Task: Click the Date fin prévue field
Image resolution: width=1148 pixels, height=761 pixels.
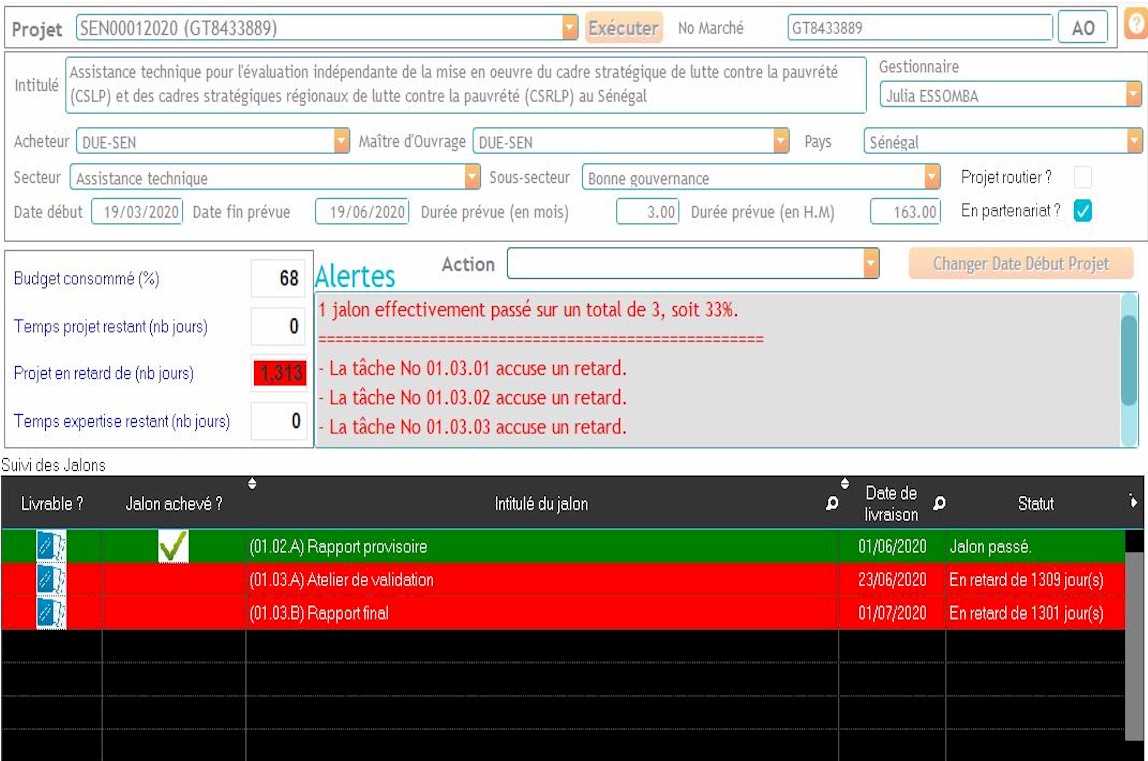Action: pos(362,212)
